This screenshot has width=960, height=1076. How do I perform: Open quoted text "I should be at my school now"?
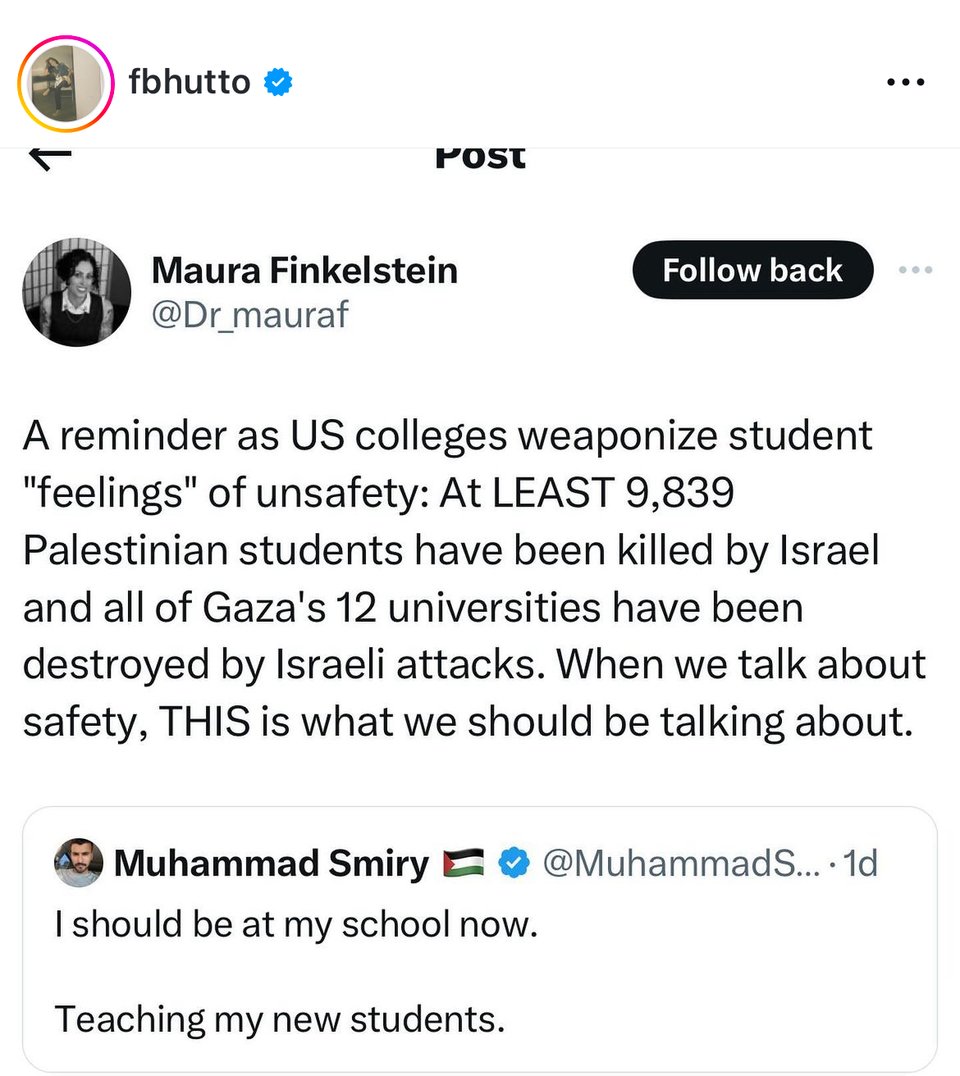297,925
